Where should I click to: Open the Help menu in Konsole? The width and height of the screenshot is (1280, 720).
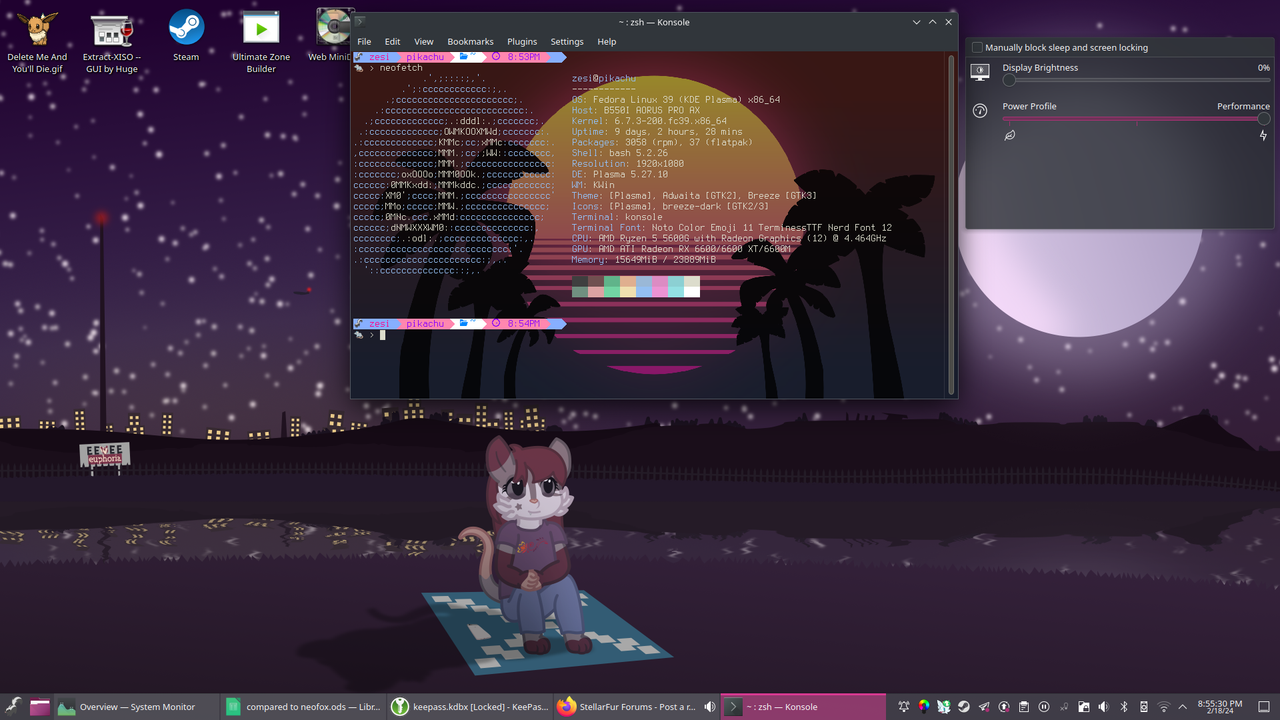pyautogui.click(x=607, y=42)
